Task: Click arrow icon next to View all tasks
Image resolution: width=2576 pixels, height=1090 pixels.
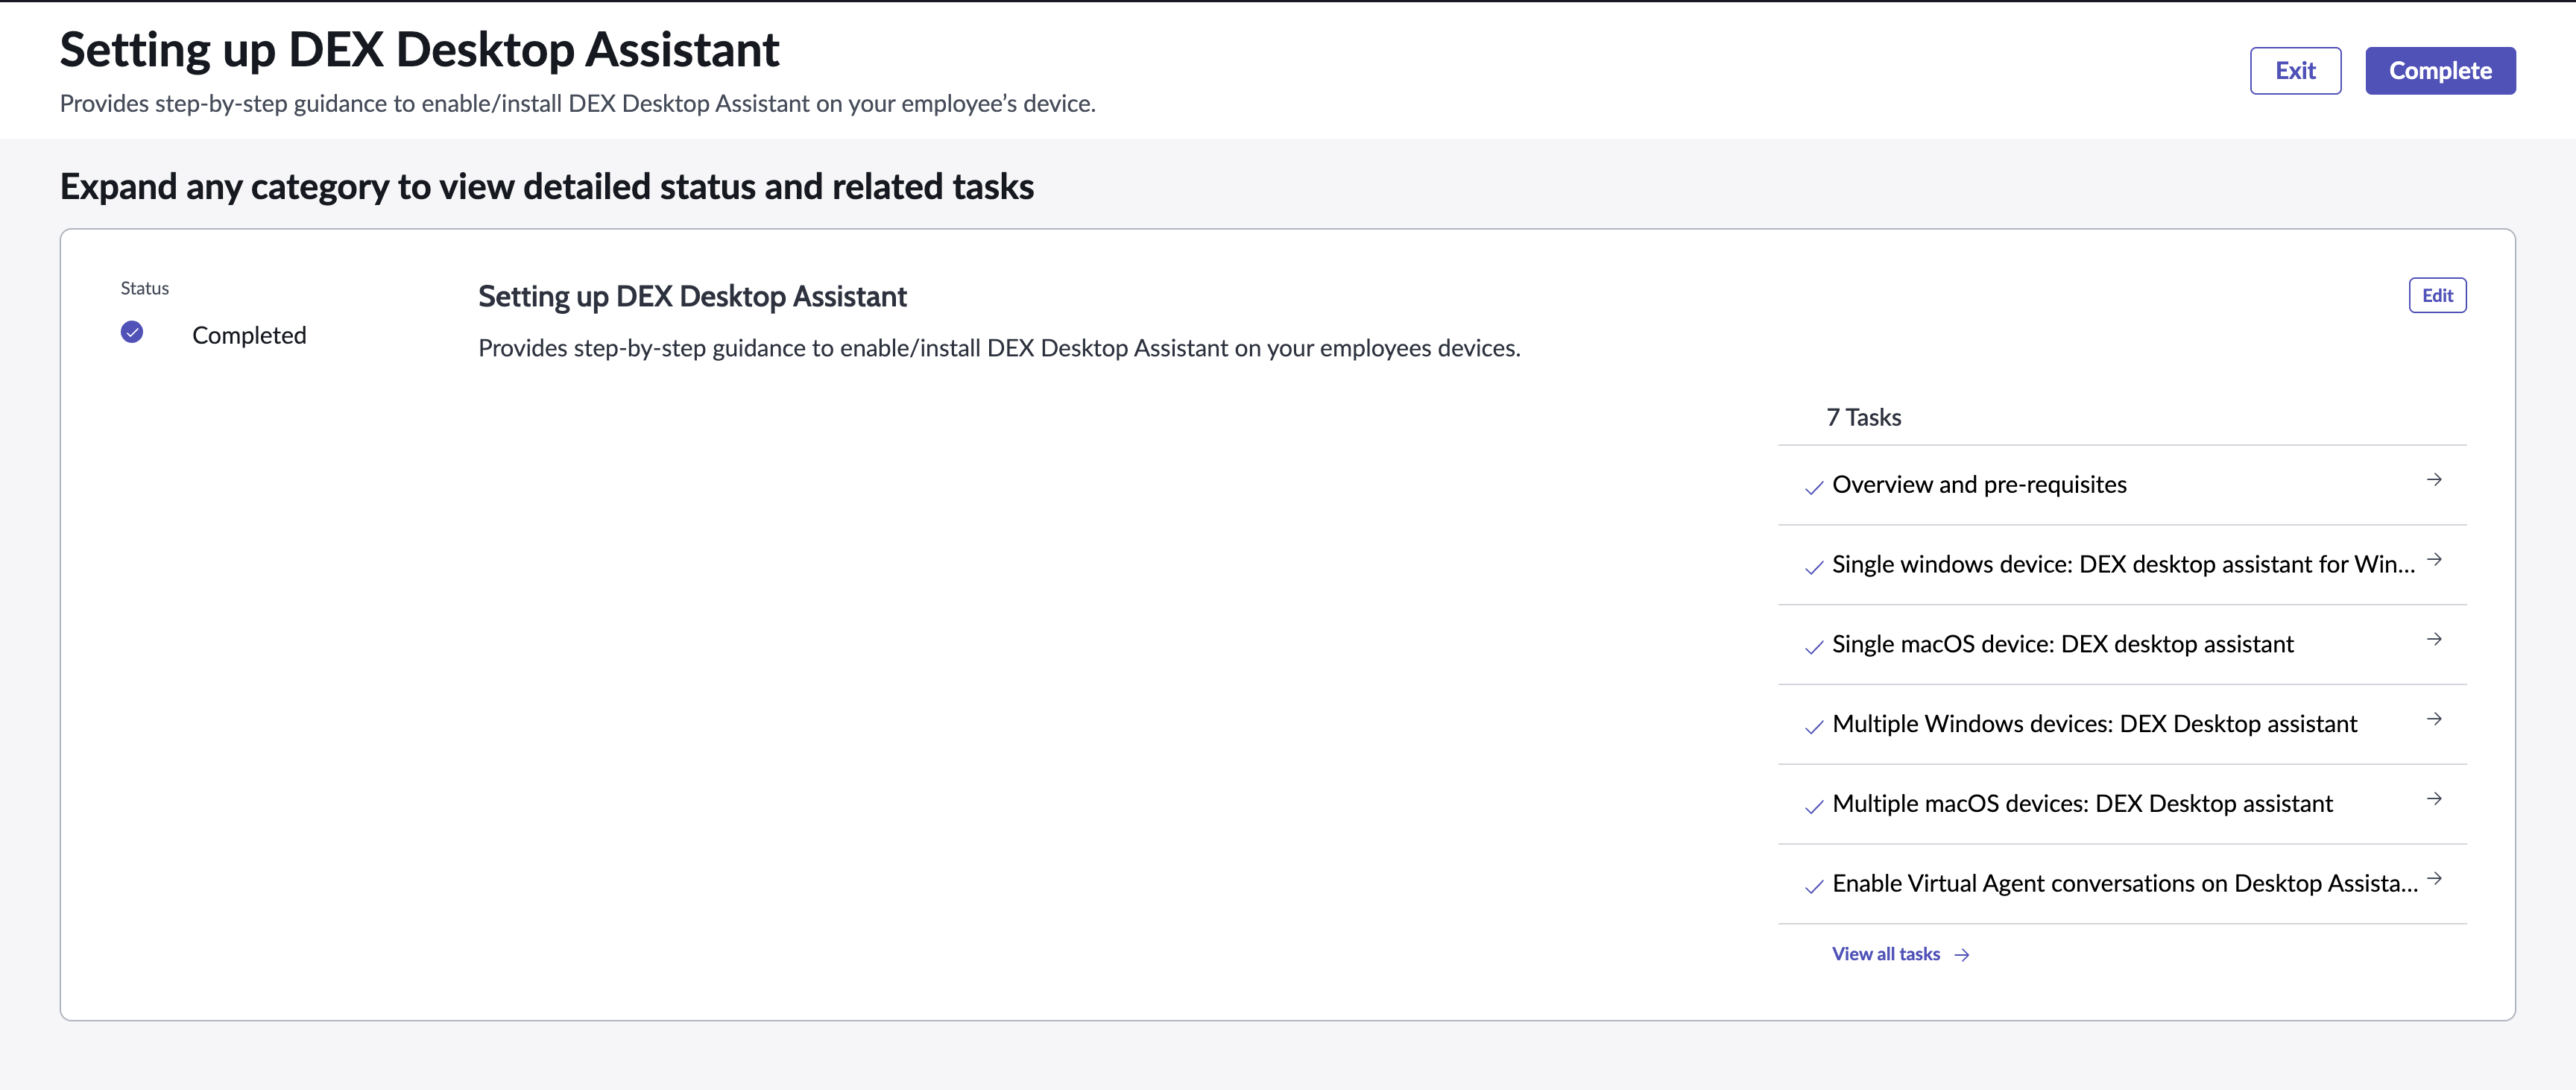Action: click(1962, 955)
